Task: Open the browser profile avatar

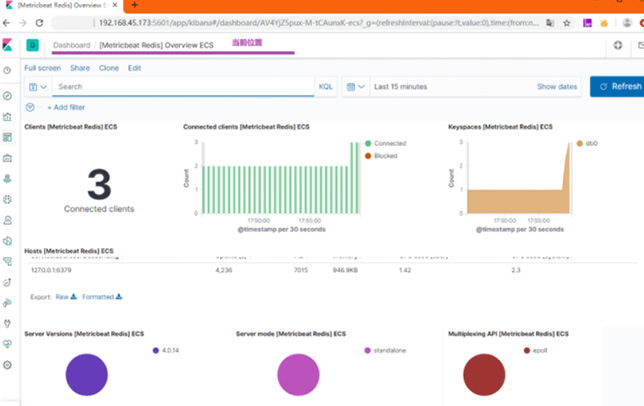Action: tap(627, 23)
